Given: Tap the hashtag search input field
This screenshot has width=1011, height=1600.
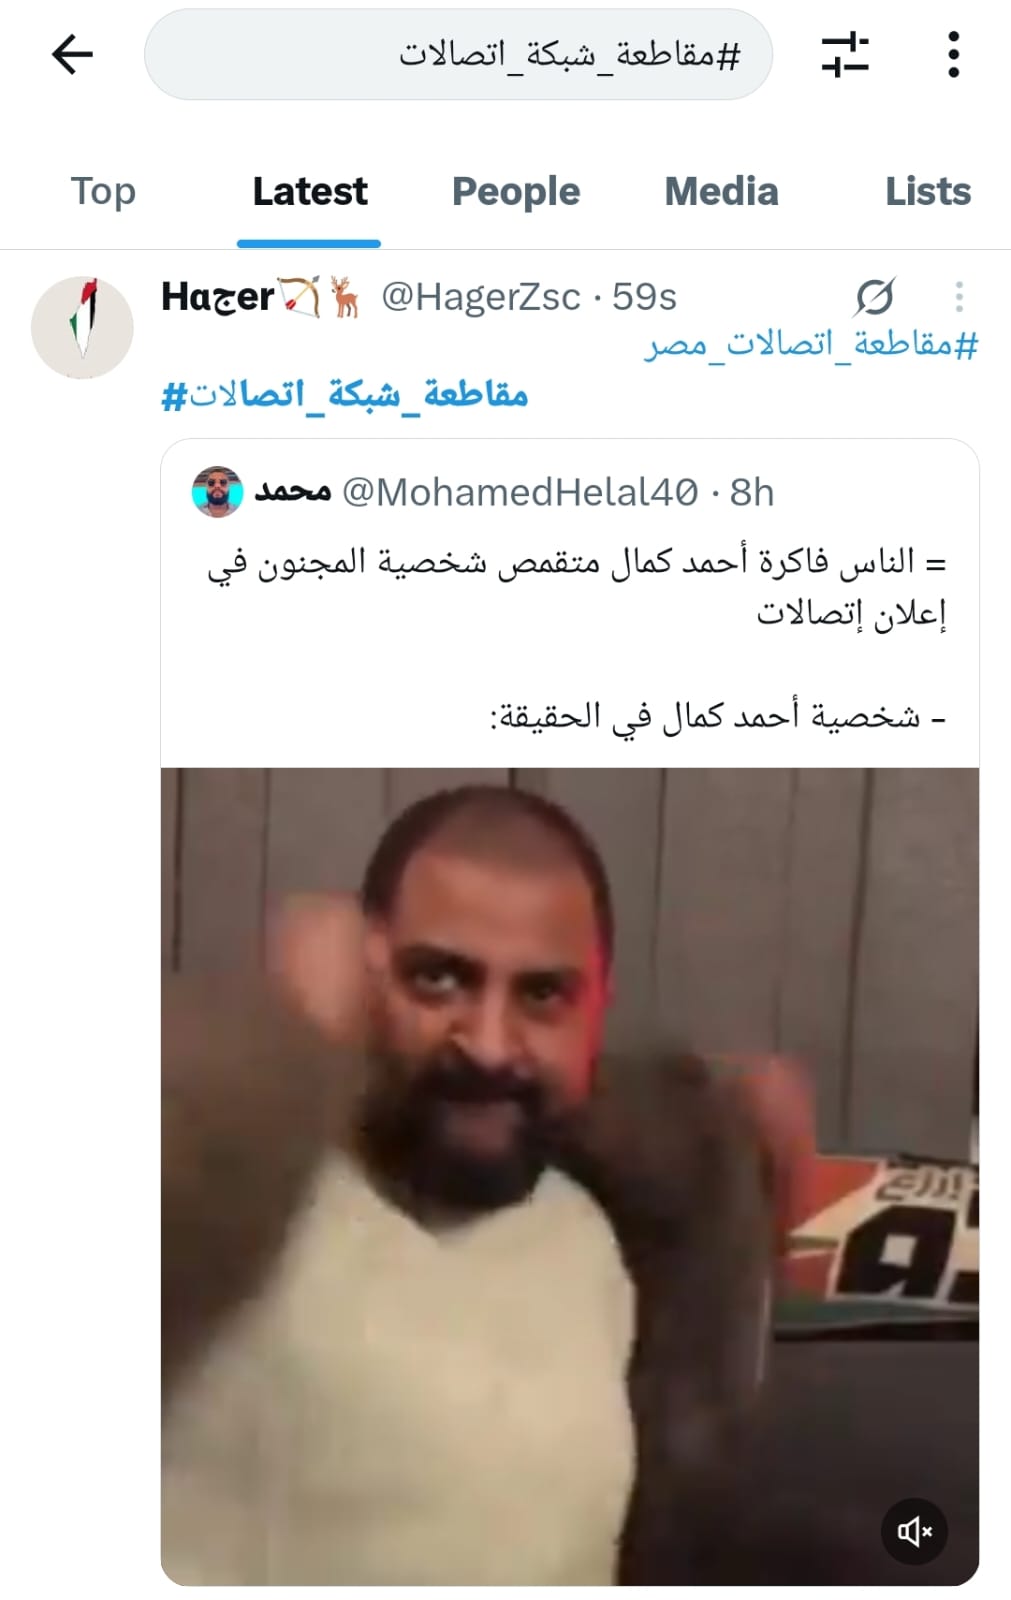Looking at the screenshot, I should (x=459, y=54).
